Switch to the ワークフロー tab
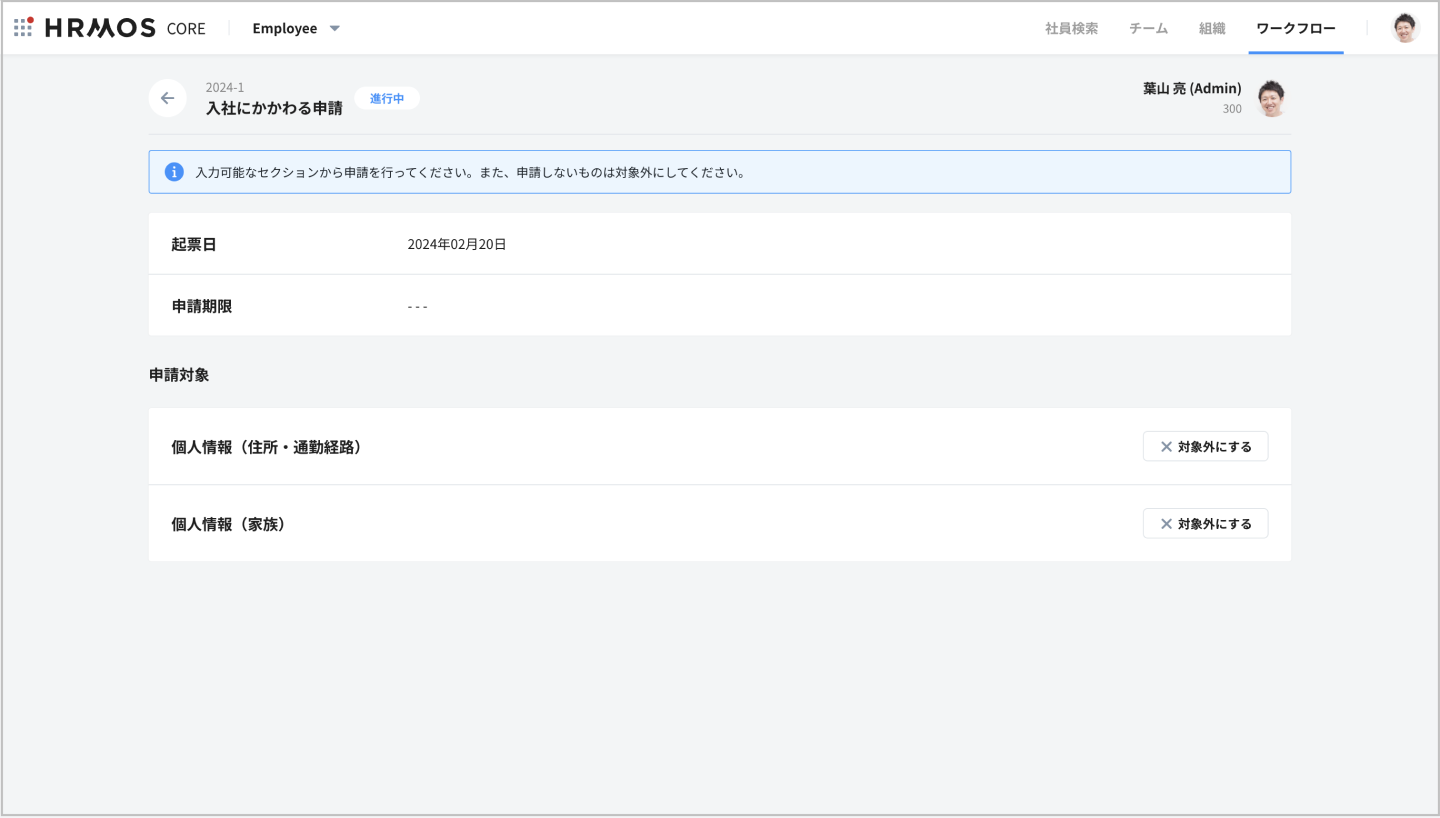Viewport: 1440px width, 818px height. [x=1295, y=28]
